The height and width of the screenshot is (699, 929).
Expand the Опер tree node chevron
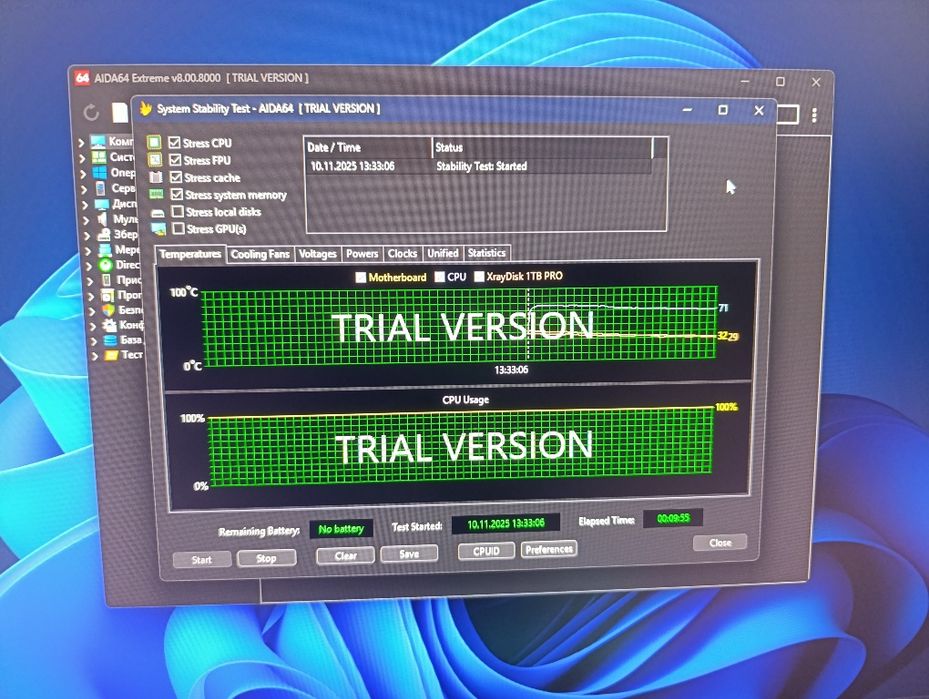click(x=84, y=174)
